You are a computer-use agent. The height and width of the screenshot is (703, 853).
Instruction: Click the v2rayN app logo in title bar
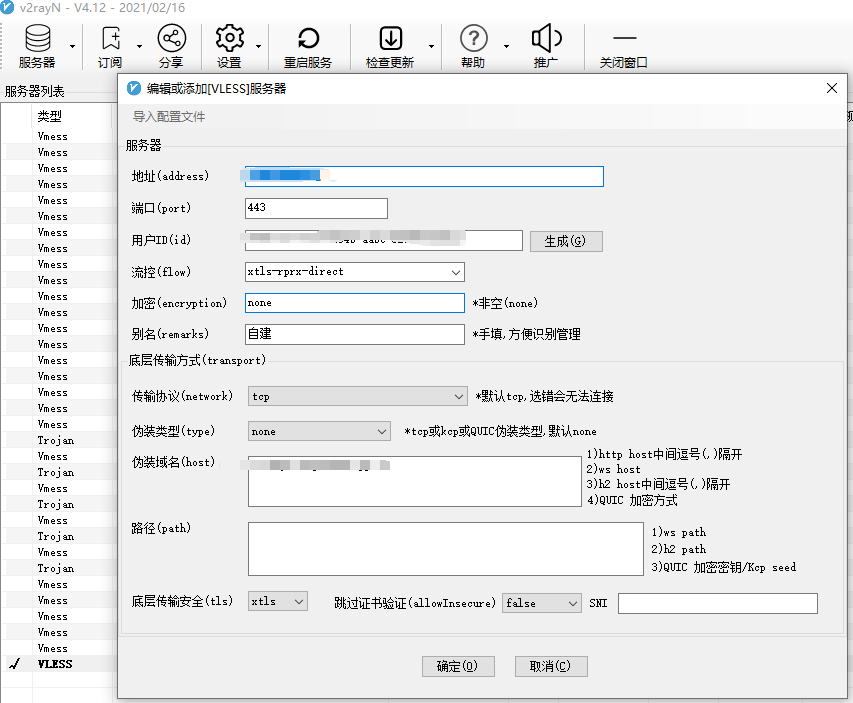8,8
